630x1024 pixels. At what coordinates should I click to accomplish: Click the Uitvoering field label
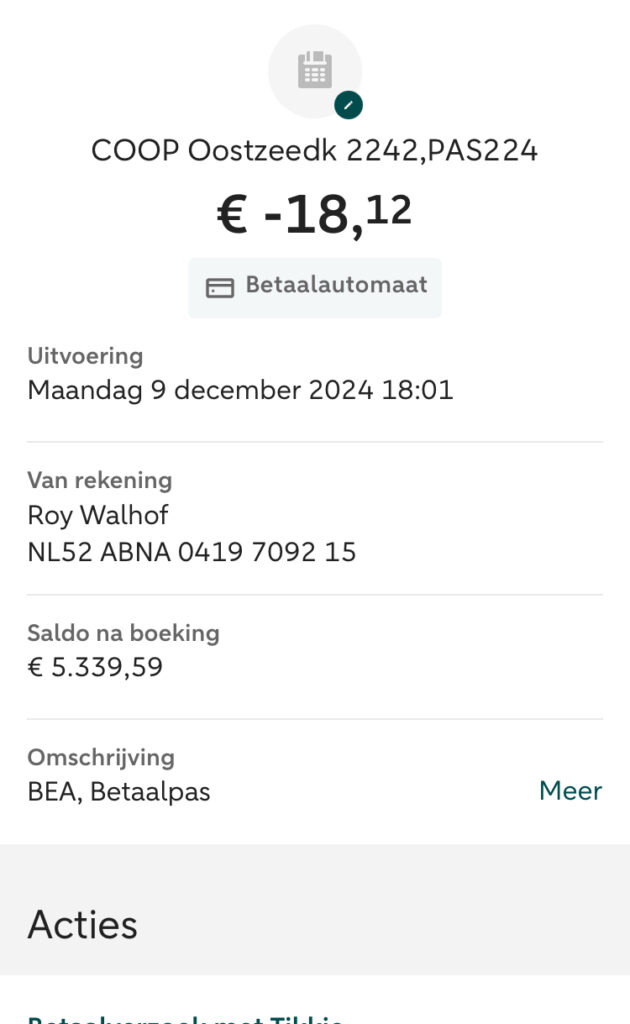coord(85,356)
